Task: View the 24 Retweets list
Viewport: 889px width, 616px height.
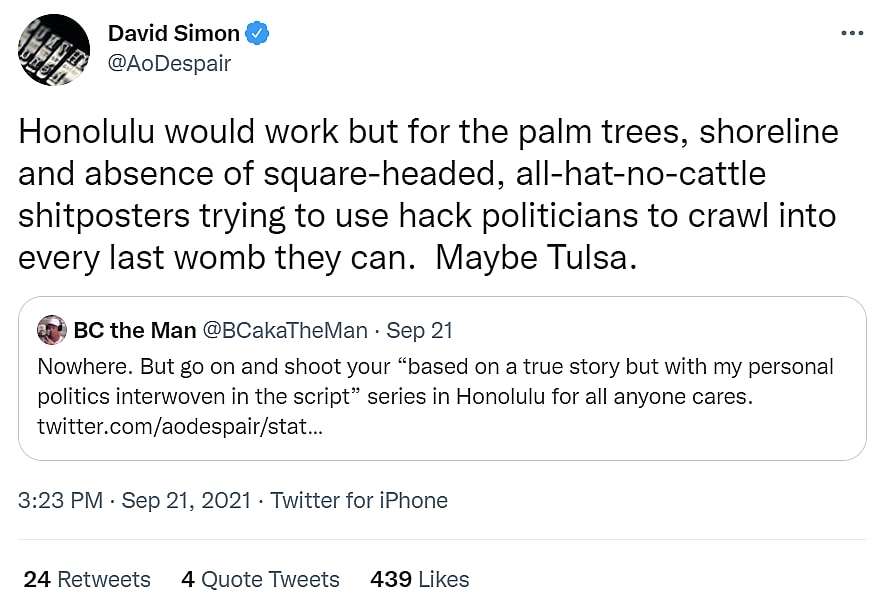Action: [x=87, y=579]
